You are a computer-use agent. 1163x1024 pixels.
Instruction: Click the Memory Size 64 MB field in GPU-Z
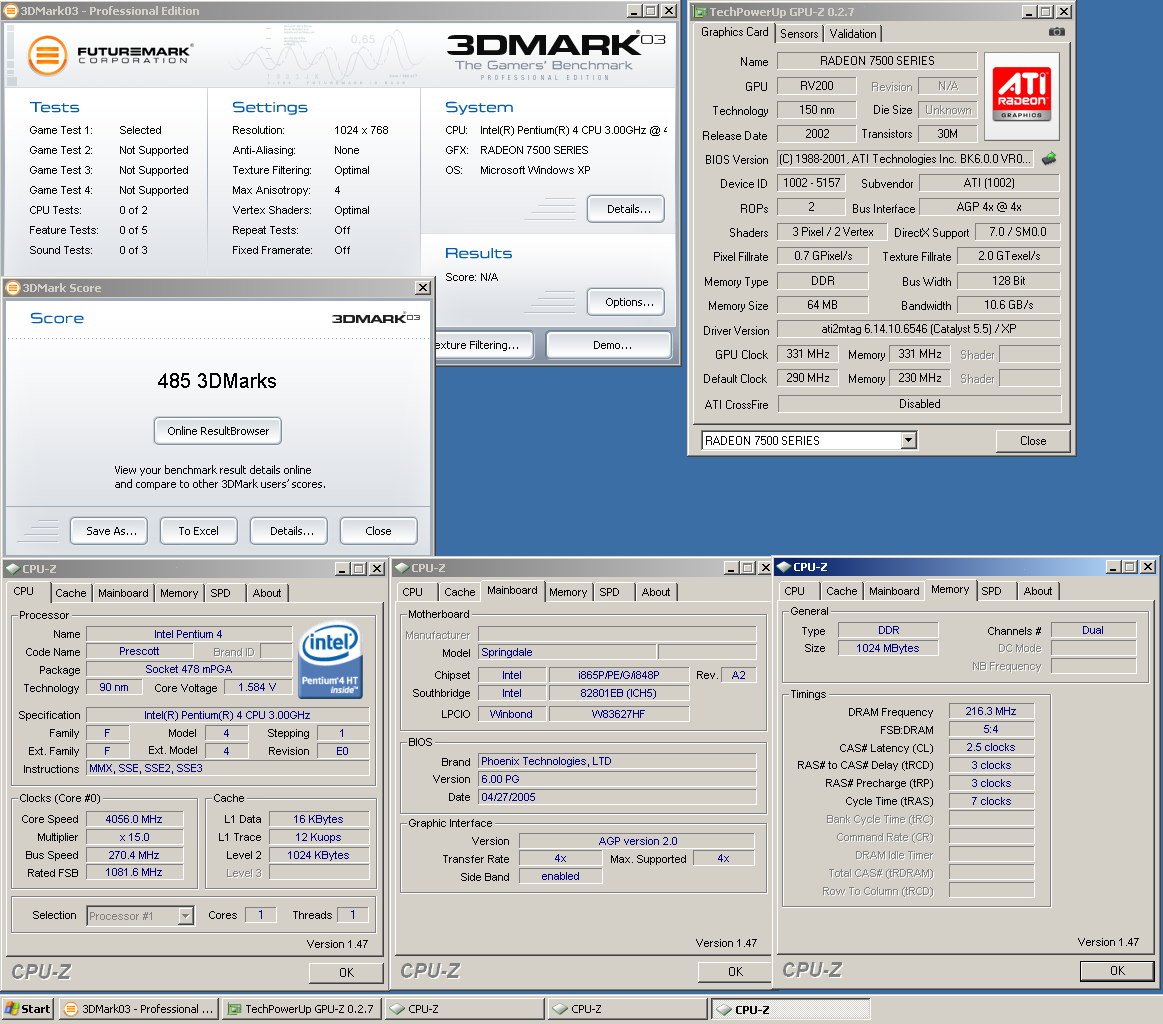tap(823, 305)
